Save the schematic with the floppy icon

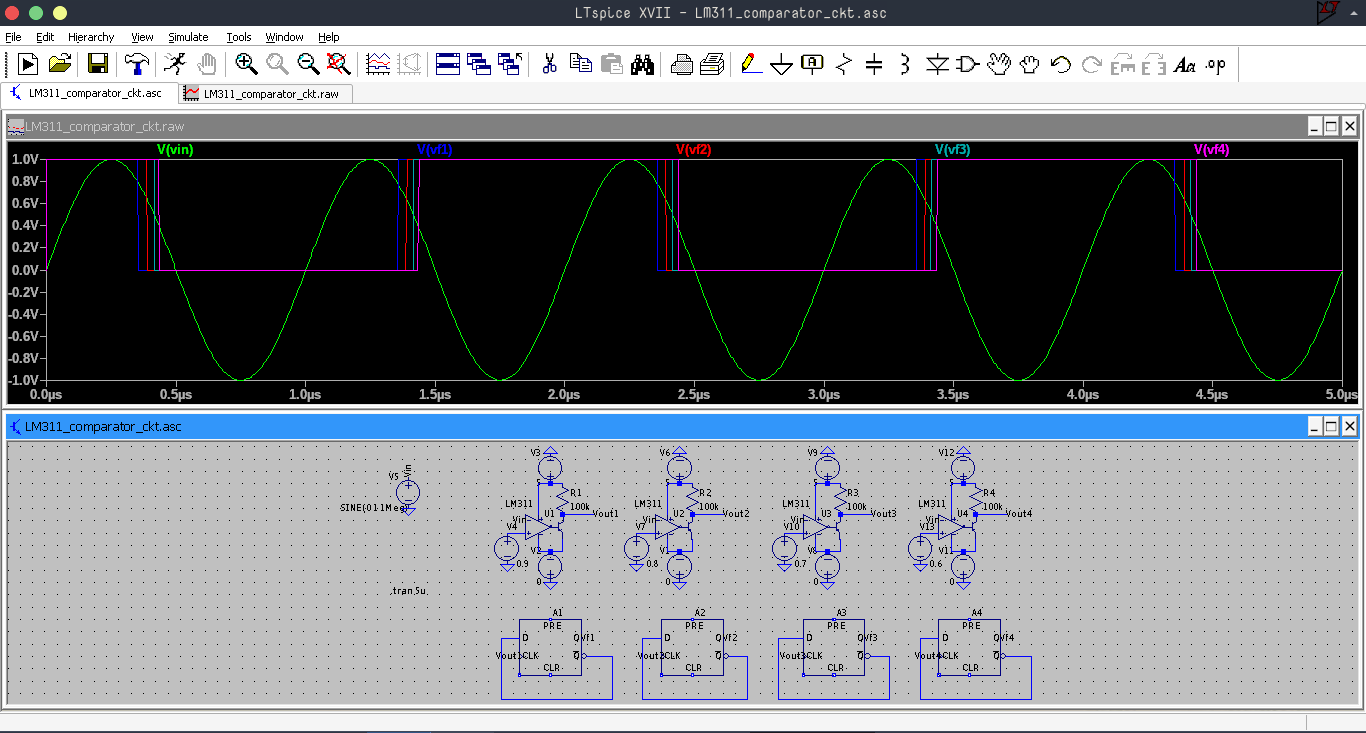click(98, 64)
